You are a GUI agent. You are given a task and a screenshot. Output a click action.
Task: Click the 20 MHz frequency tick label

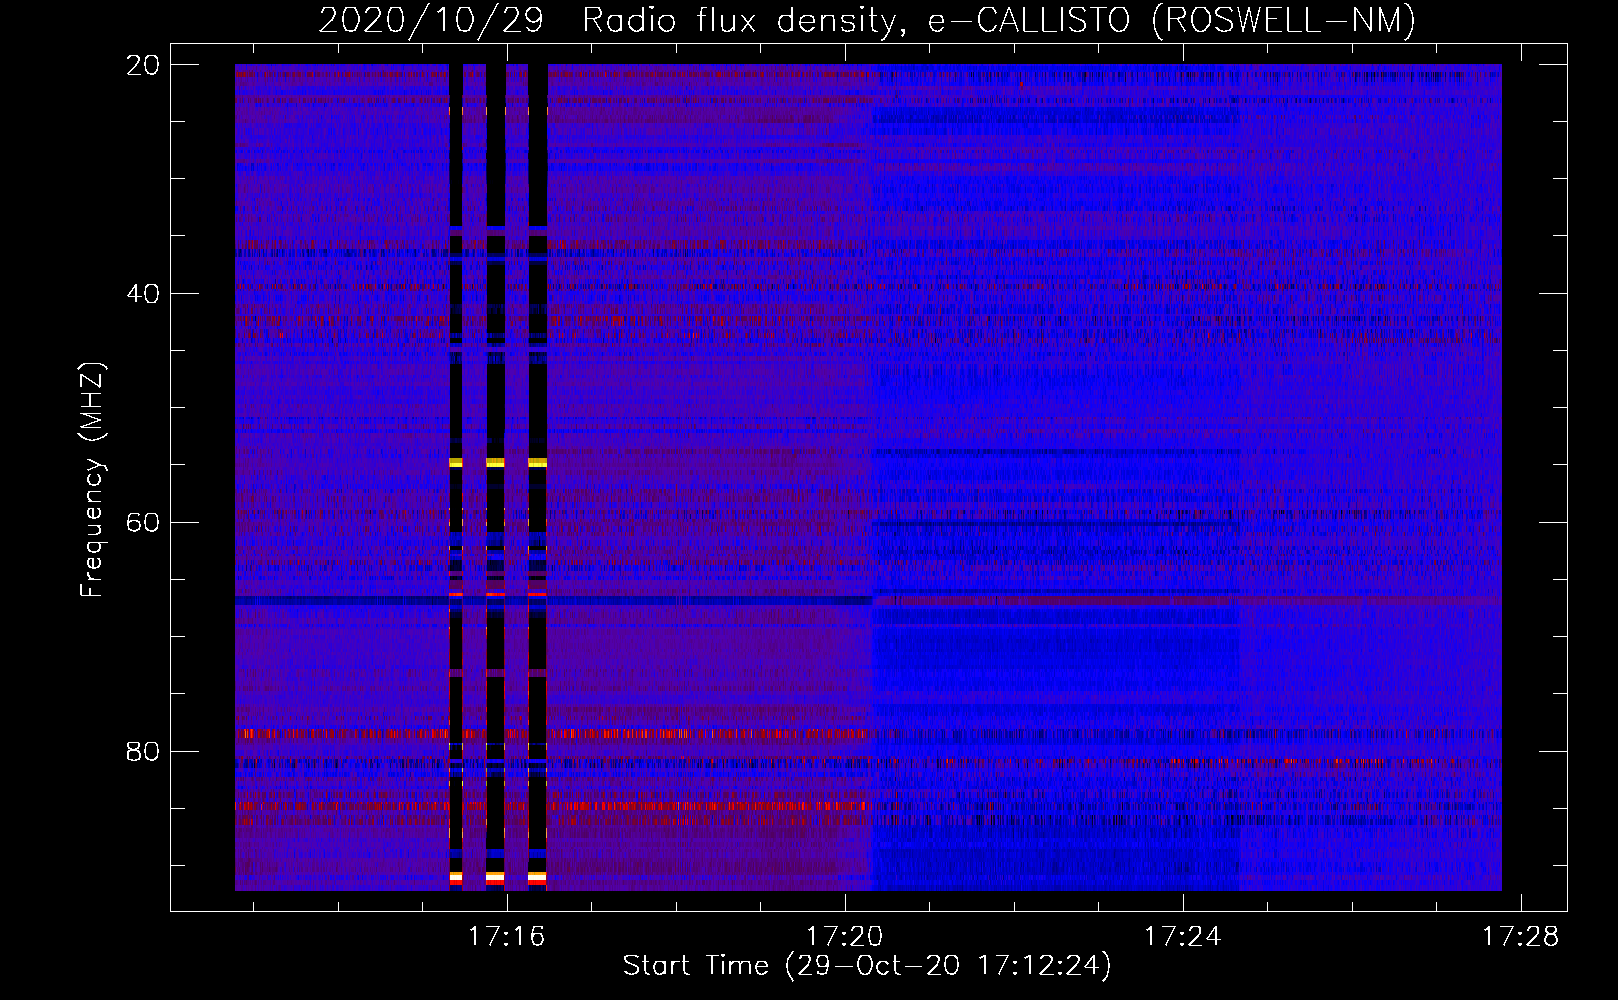tap(143, 65)
